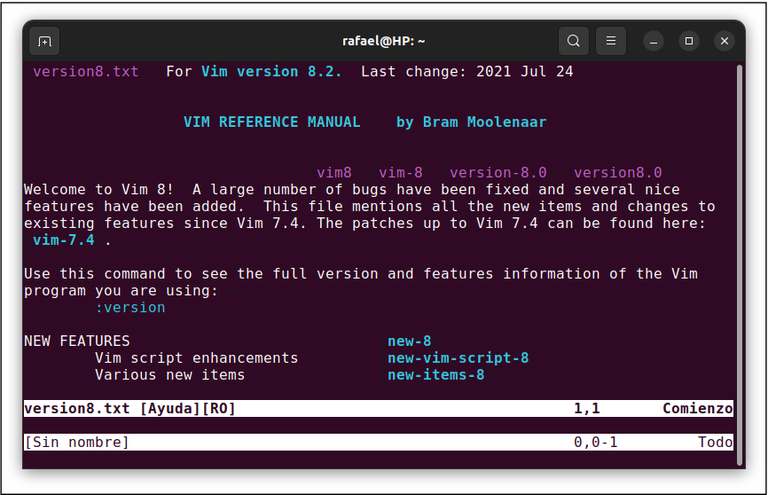Click the Vim version 8.2. header text

[x=271, y=71]
